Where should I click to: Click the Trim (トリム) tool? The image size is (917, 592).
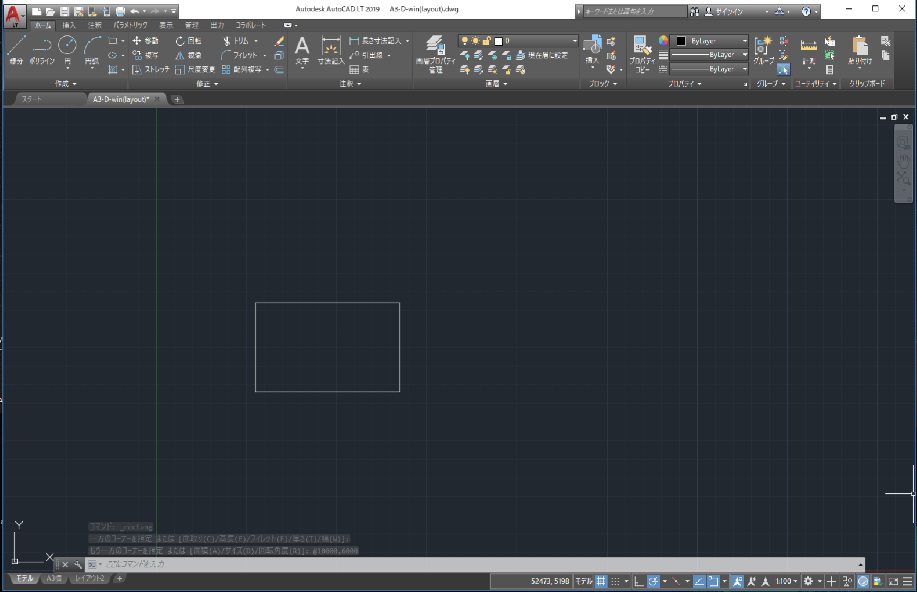tap(236, 40)
